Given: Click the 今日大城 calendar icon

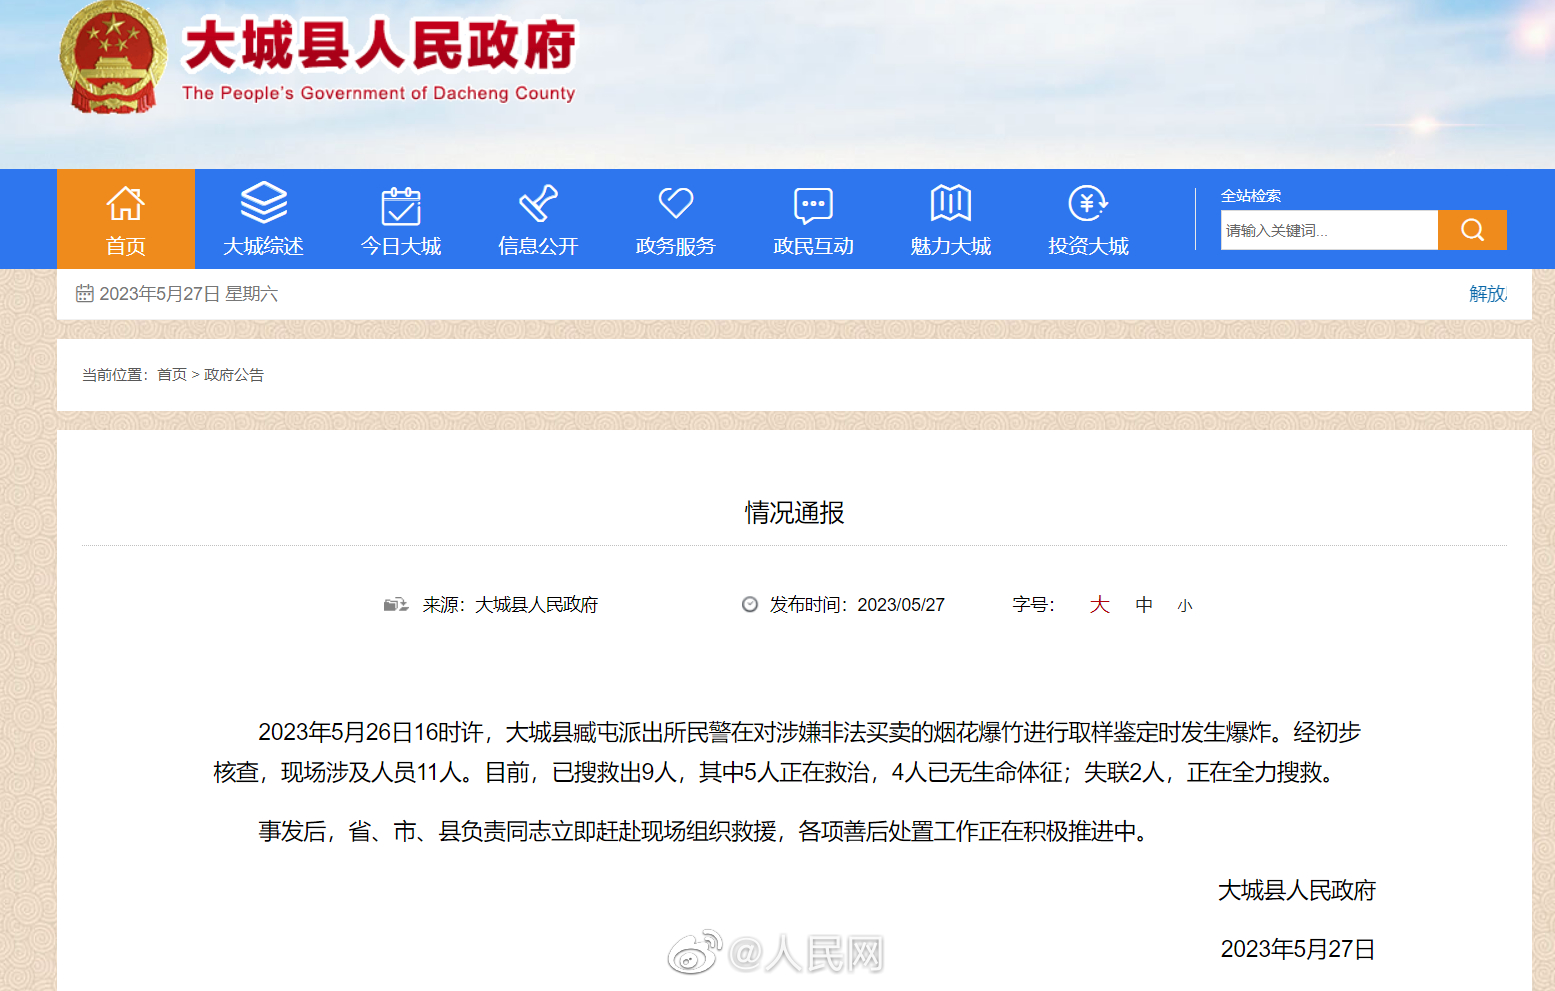Looking at the screenshot, I should coord(401,205).
